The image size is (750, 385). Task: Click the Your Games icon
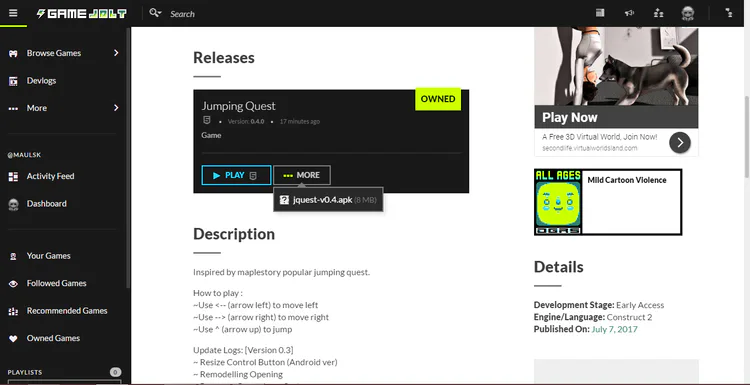13,256
